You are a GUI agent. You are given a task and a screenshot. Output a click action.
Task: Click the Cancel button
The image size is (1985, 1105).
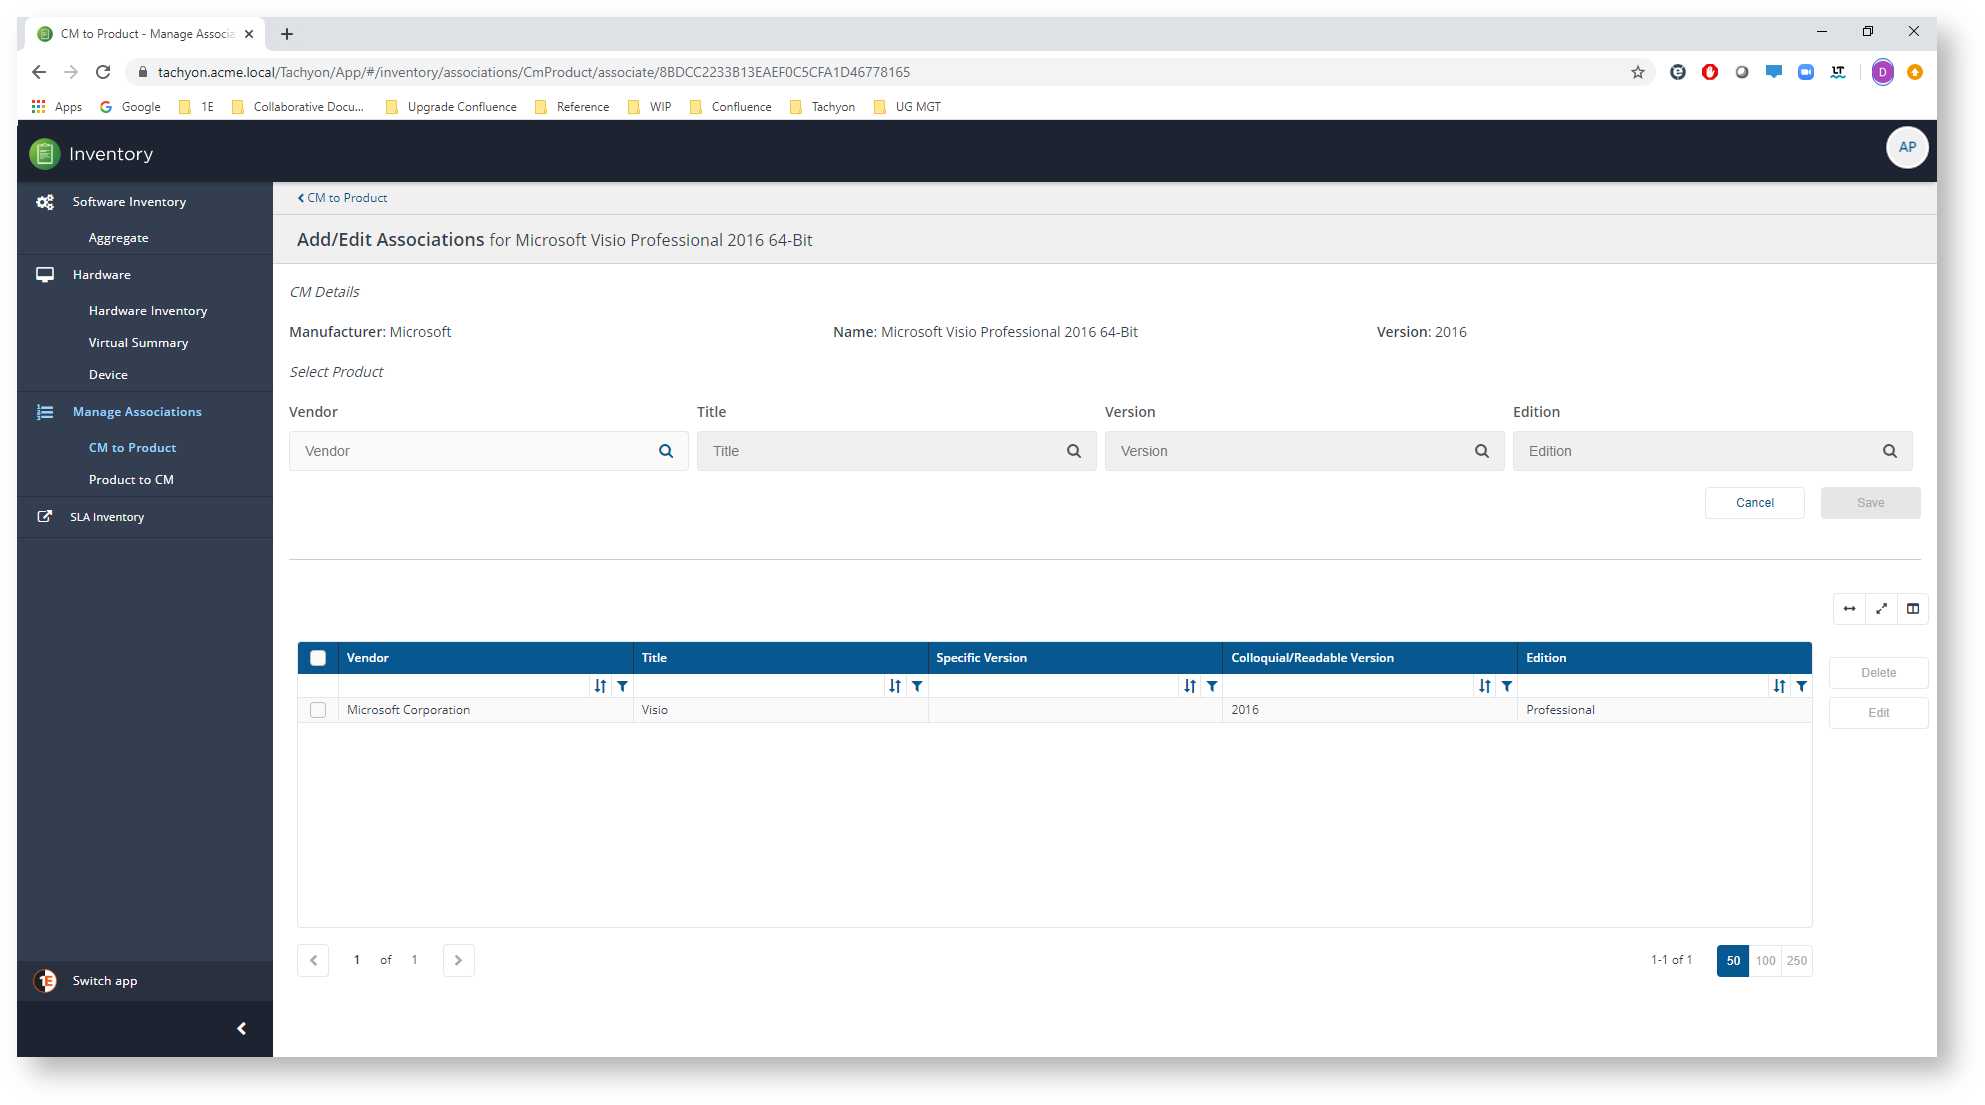pyautogui.click(x=1755, y=502)
